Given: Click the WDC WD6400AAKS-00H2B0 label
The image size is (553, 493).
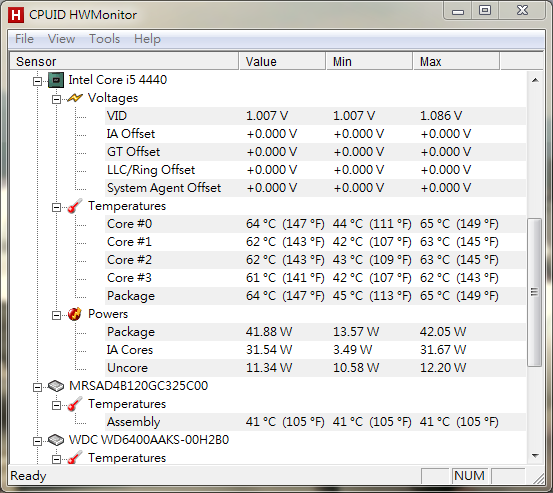Looking at the screenshot, I should (x=149, y=440).
